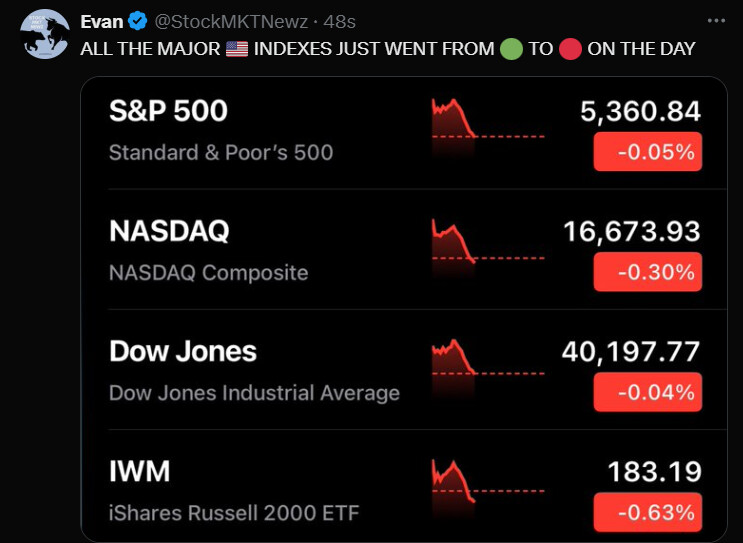743x543 pixels.
Task: Click the red circle emoji
Action: point(570,49)
